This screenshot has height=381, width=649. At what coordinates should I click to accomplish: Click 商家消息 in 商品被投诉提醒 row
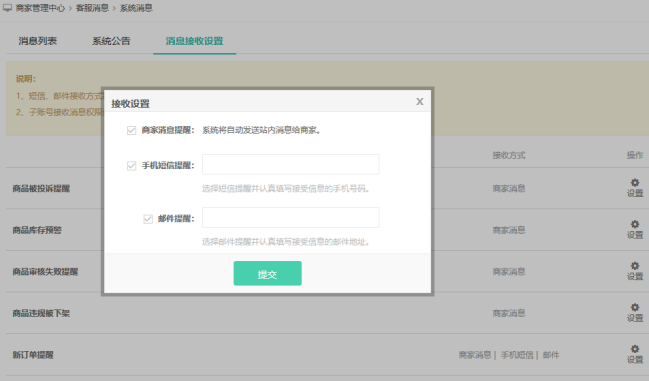click(509, 189)
